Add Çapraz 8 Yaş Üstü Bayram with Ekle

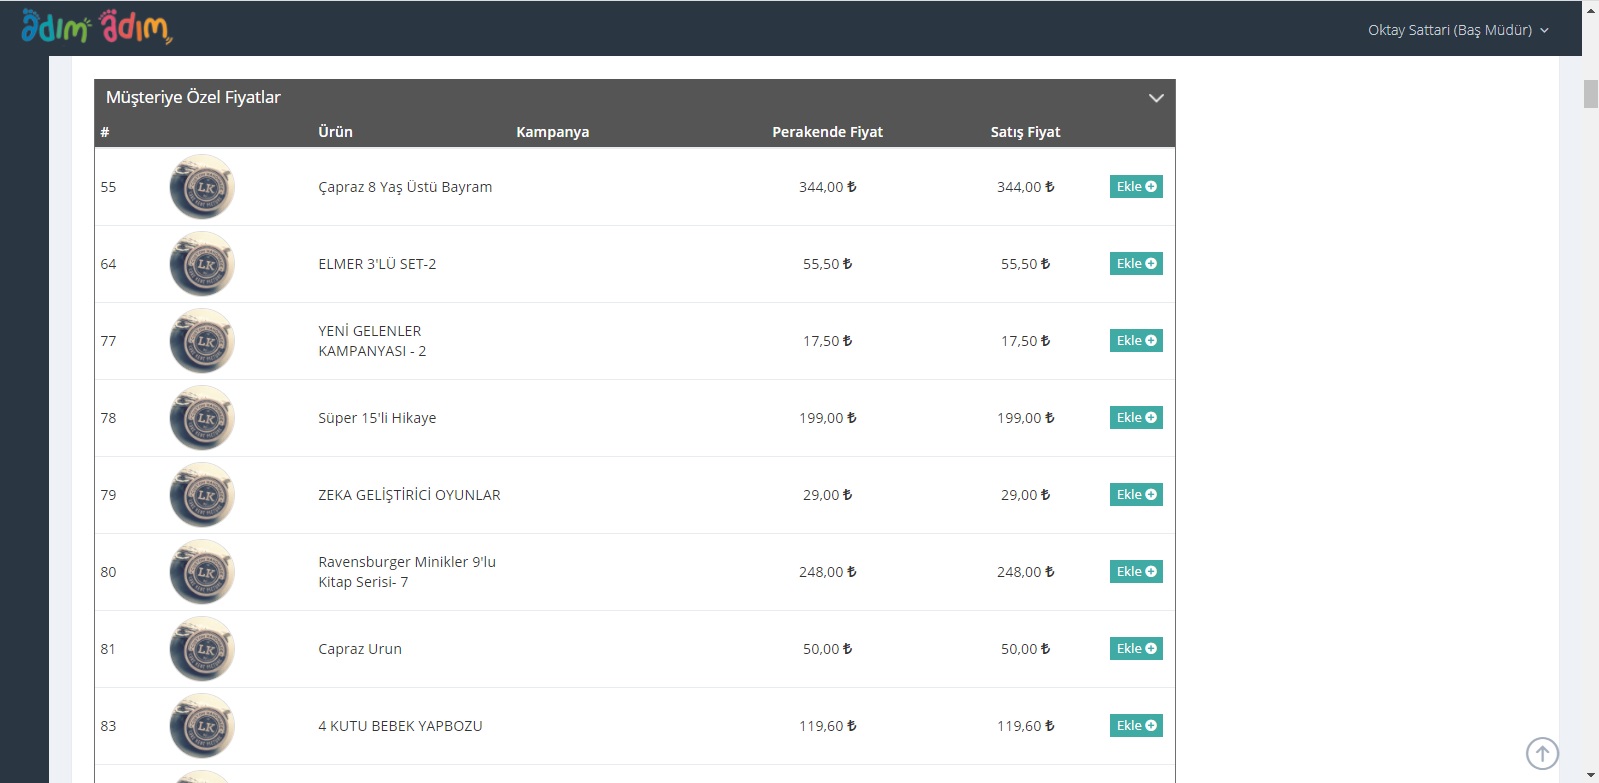[x=1136, y=187]
